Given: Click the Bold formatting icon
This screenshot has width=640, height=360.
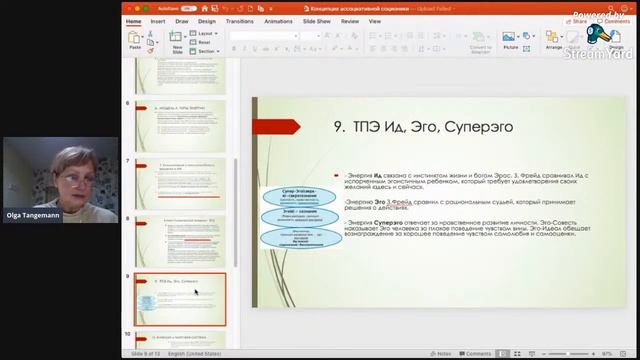Looking at the screenshot, I should 234,49.
